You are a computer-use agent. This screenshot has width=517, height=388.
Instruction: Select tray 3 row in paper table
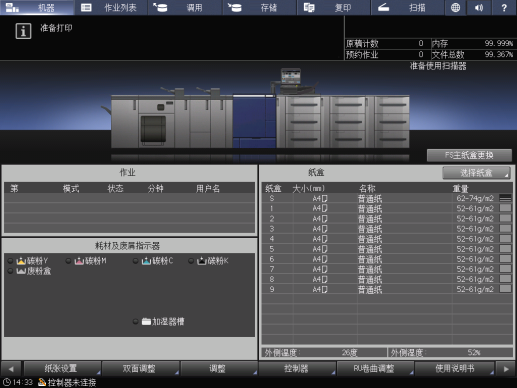click(387, 229)
